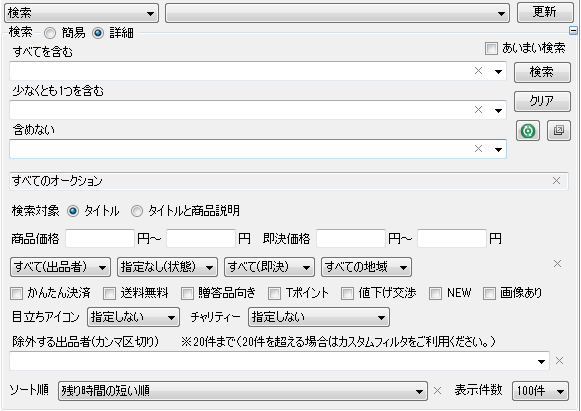The image size is (581, 411).
Task: Check the Tポイント option
Action: tap(274, 294)
